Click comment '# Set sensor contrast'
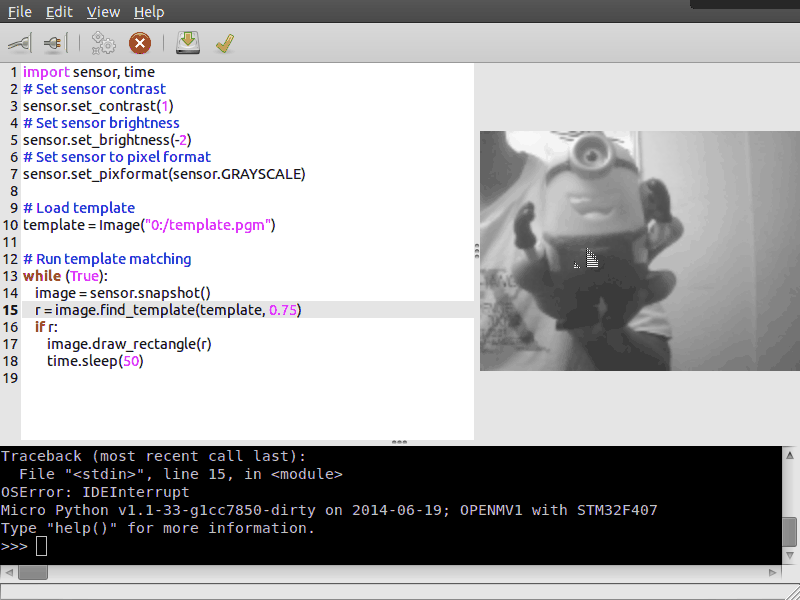This screenshot has height=600, width=800. click(94, 89)
